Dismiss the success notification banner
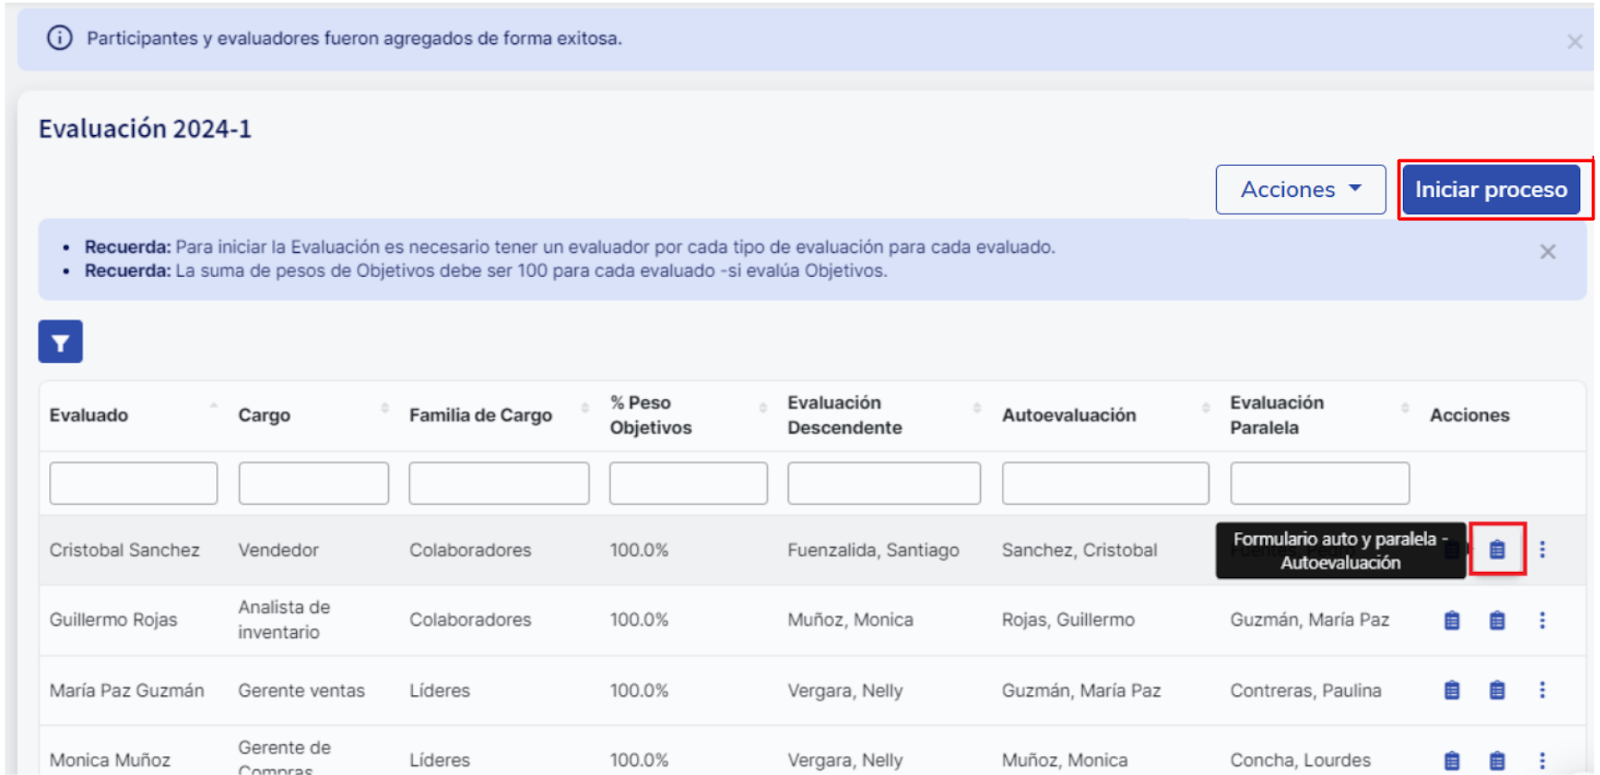 [x=1574, y=42]
